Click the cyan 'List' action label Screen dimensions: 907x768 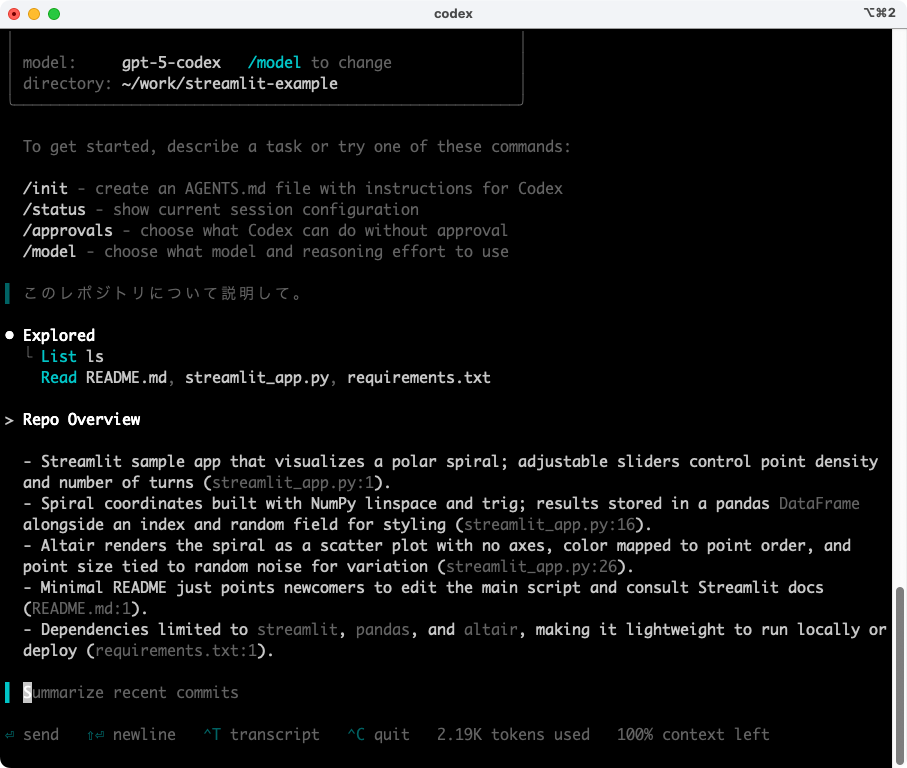point(58,356)
